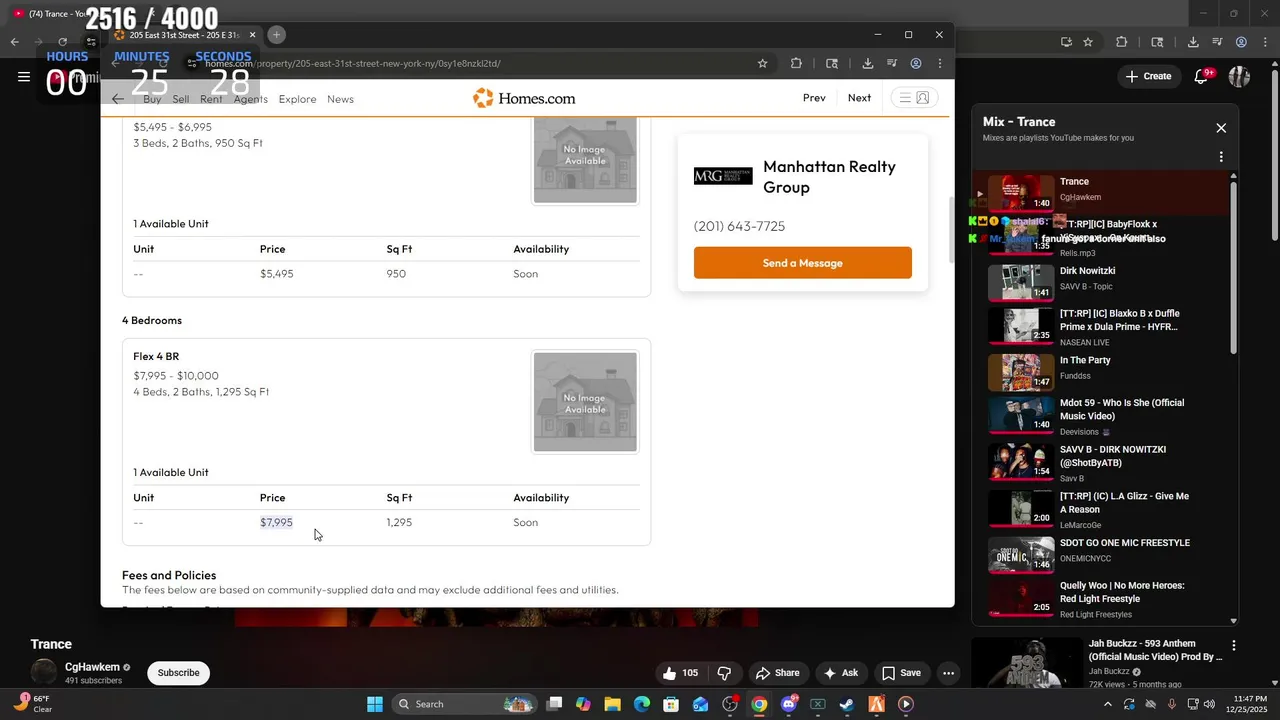The height and width of the screenshot is (720, 1280).
Task: Open File Explorer from the taskbar
Action: pos(612,704)
